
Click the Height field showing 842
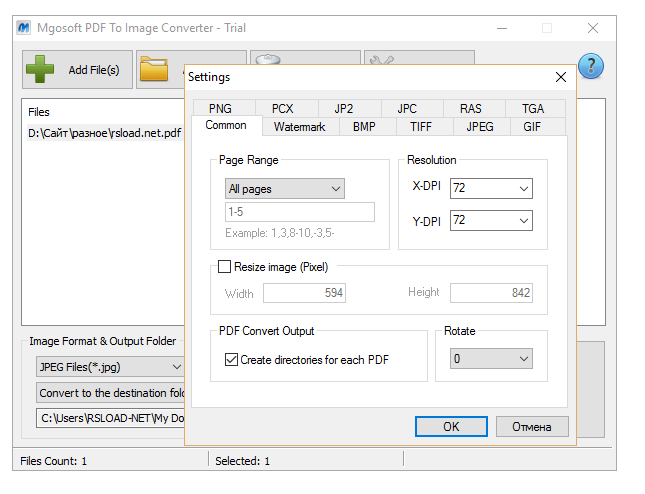[491, 293]
